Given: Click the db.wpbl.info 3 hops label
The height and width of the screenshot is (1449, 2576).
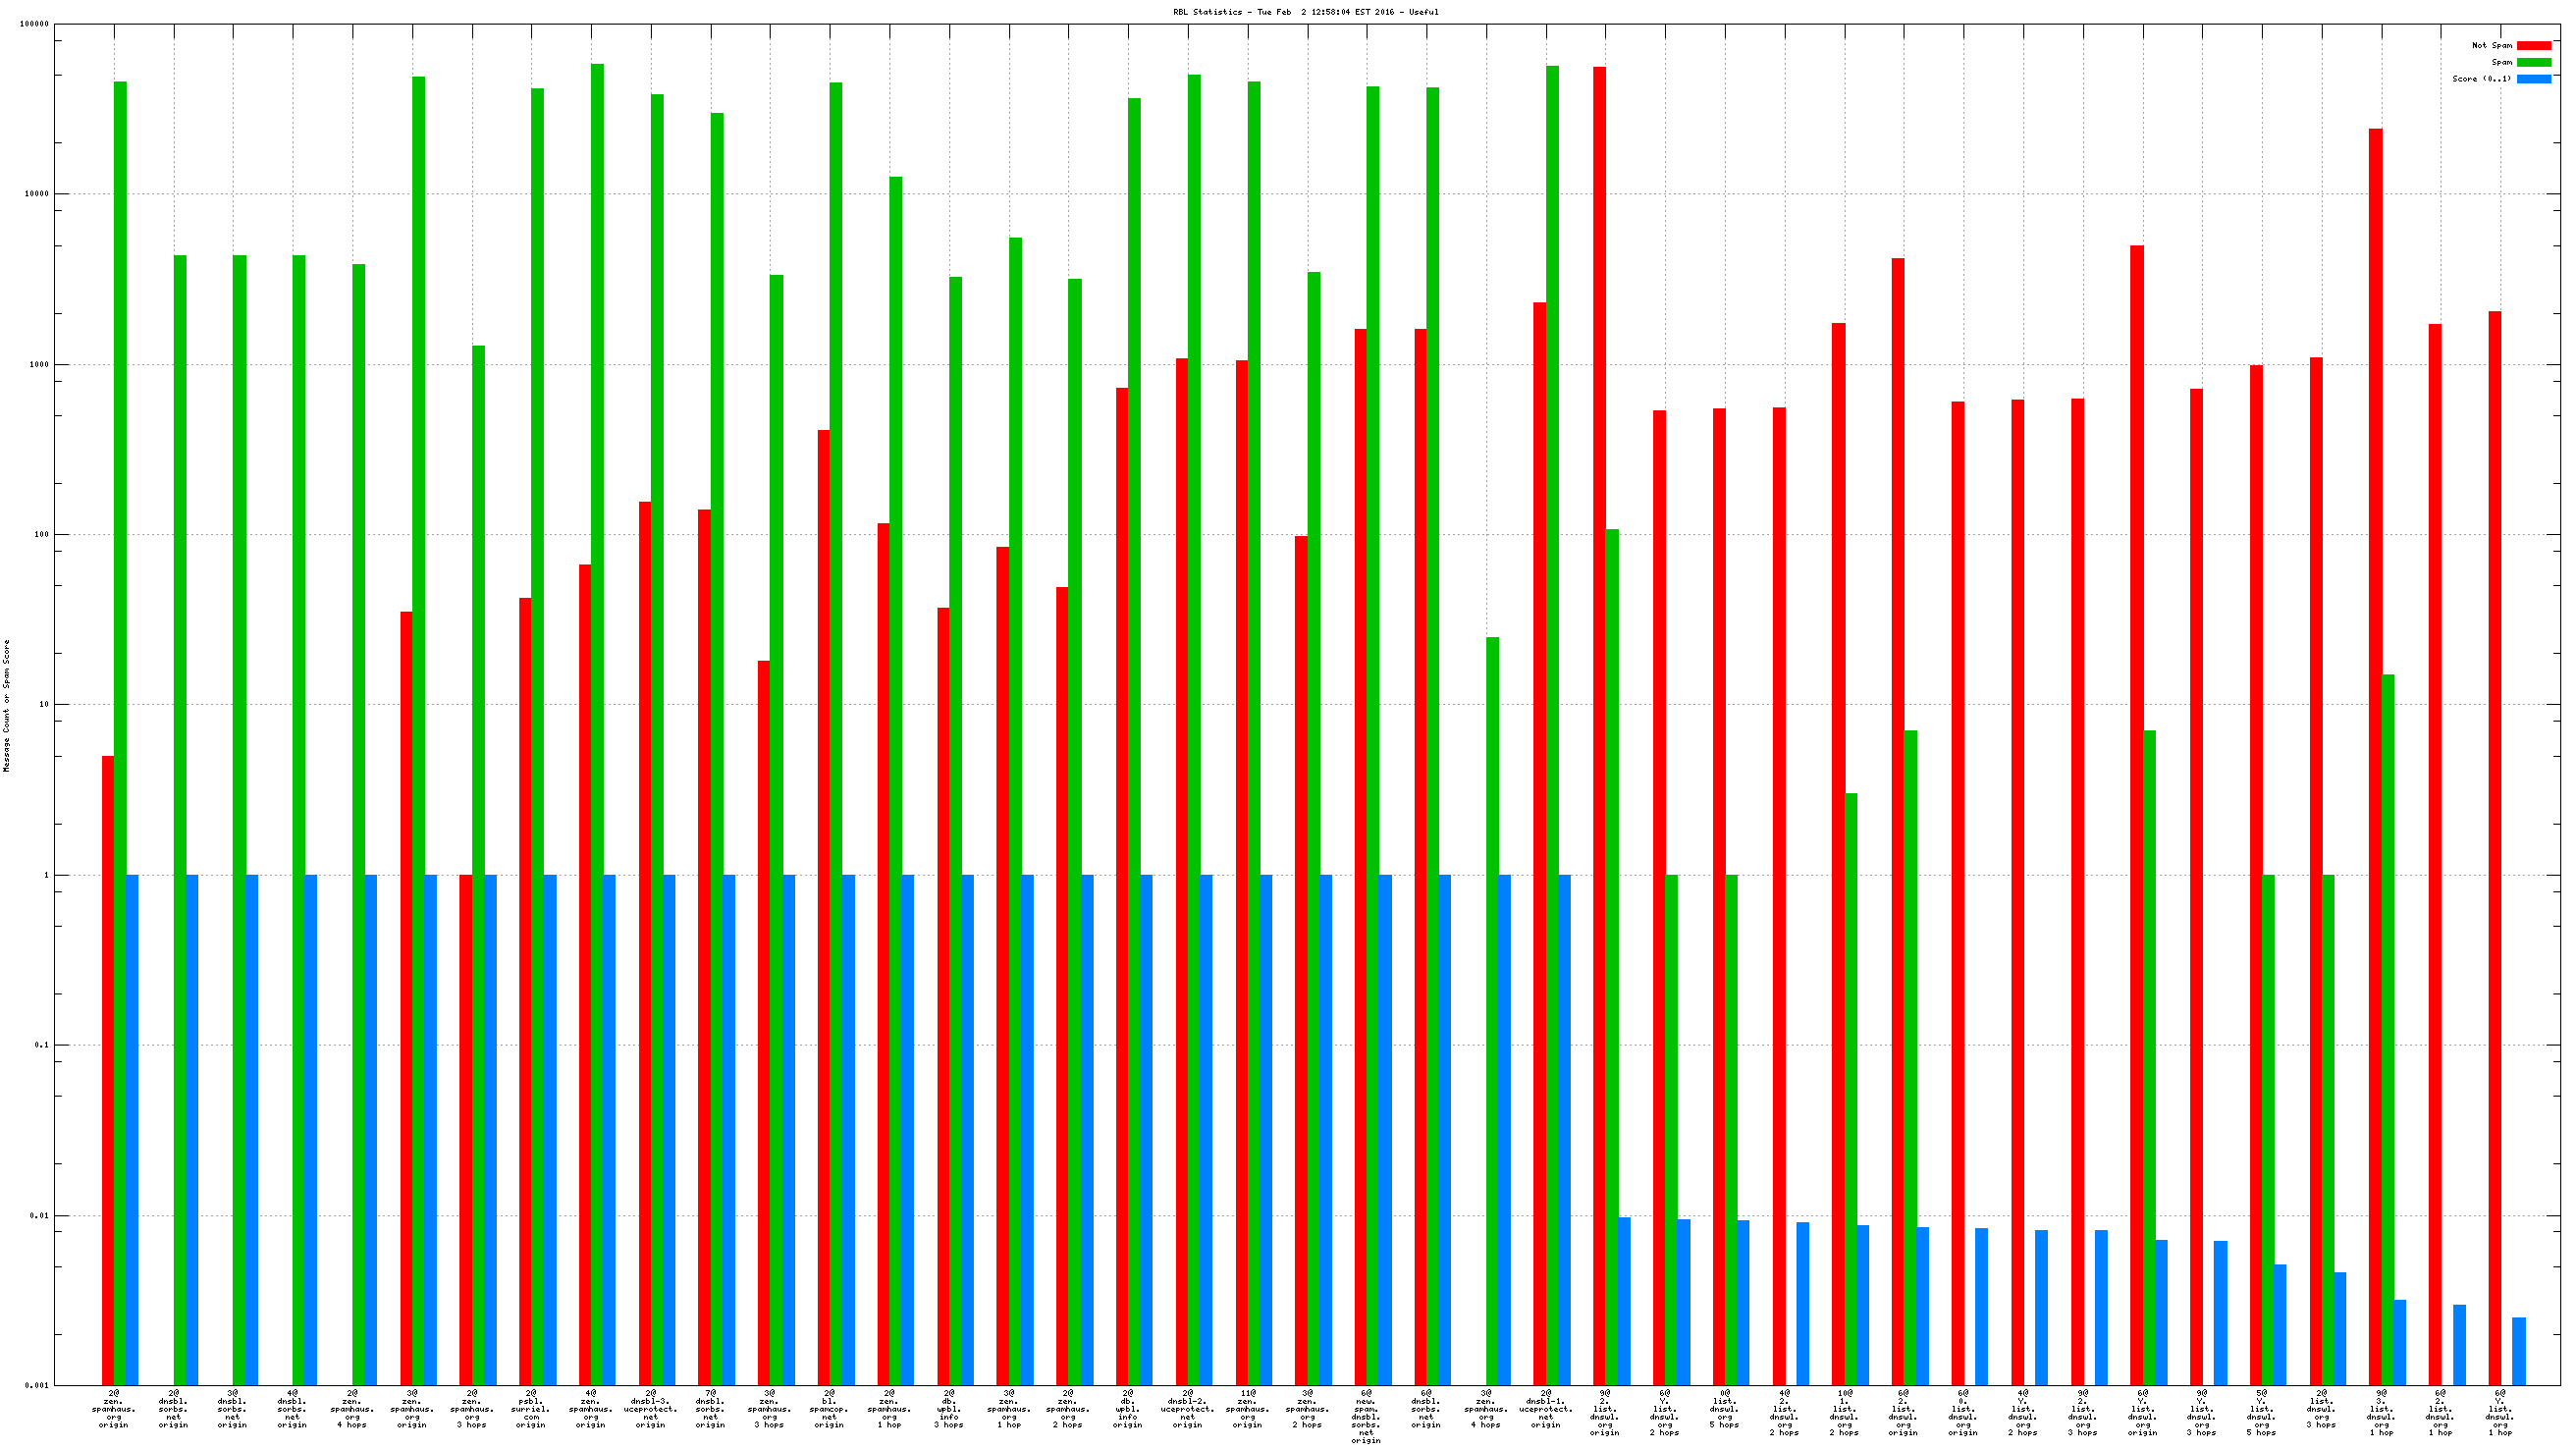Looking at the screenshot, I should point(949,1408).
